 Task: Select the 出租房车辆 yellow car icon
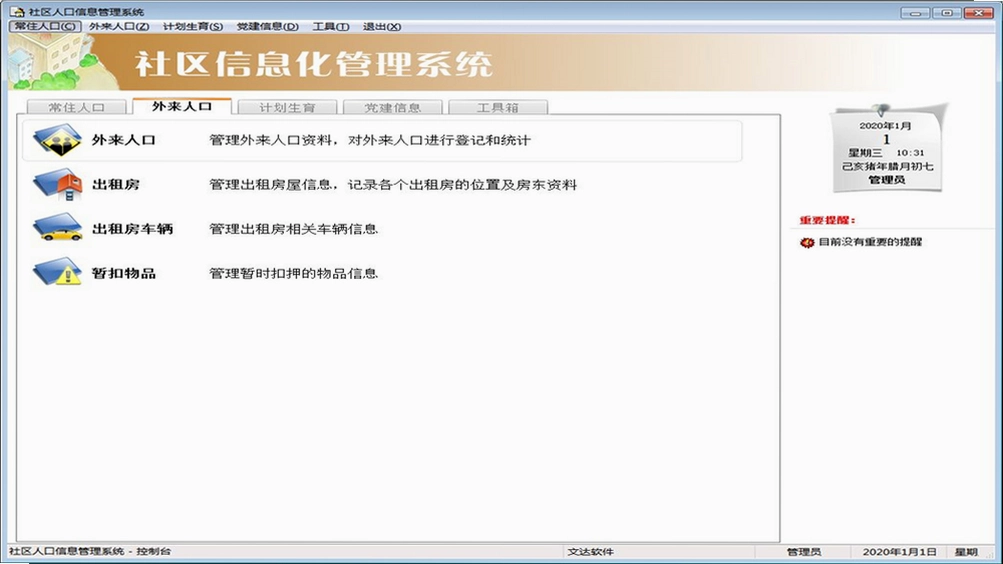58,228
